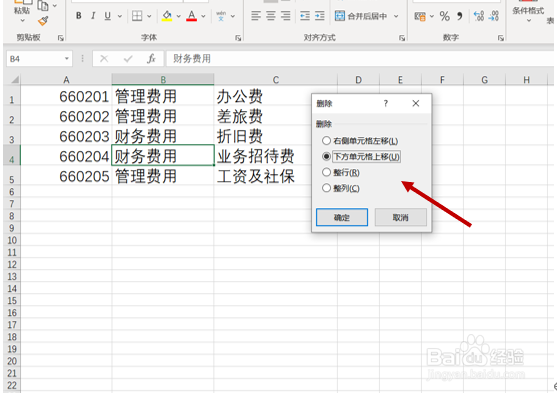The image size is (557, 394).
Task: Apply comma style
Action: 460,16
